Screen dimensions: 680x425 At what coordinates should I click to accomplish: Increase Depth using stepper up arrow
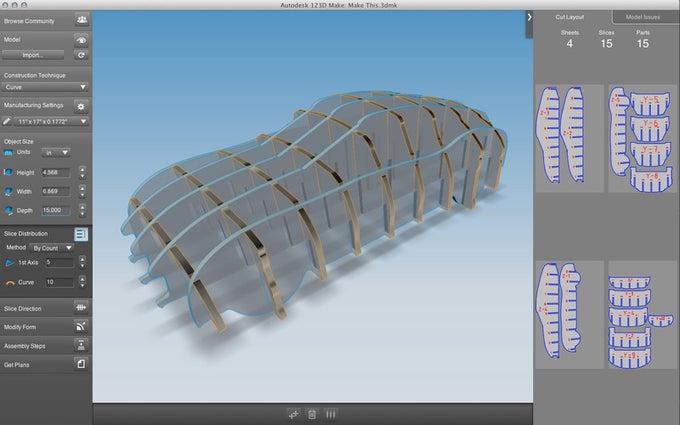click(82, 207)
